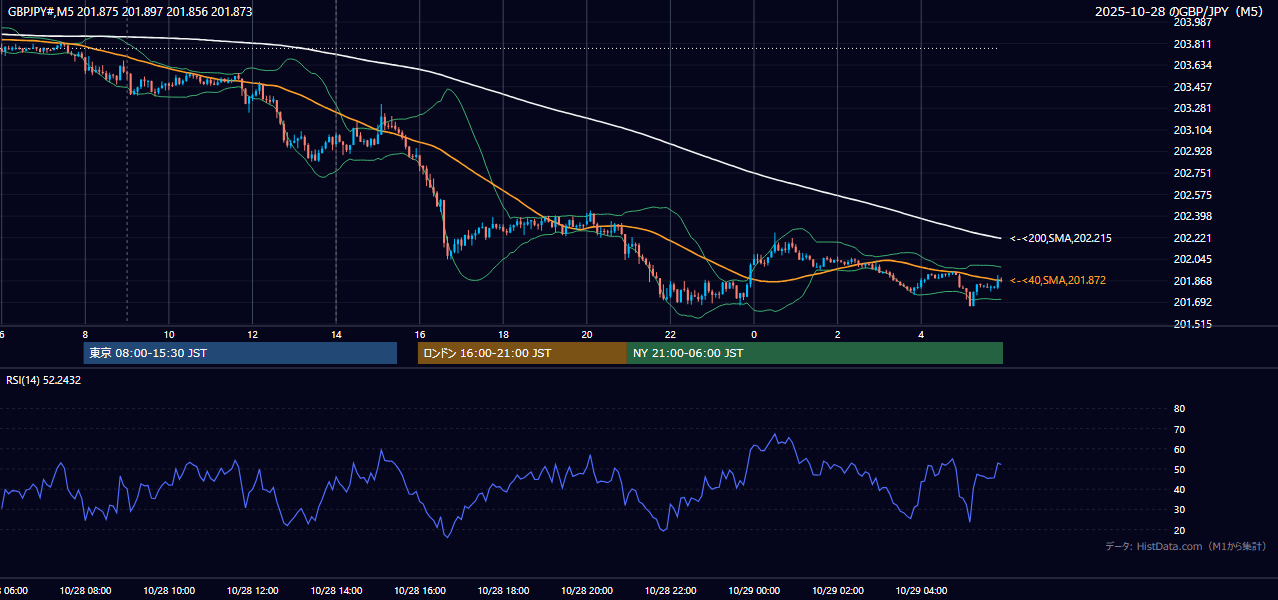This screenshot has width=1278, height=600.
Task: Click hour tick 20 under price chart
Action: click(x=587, y=334)
